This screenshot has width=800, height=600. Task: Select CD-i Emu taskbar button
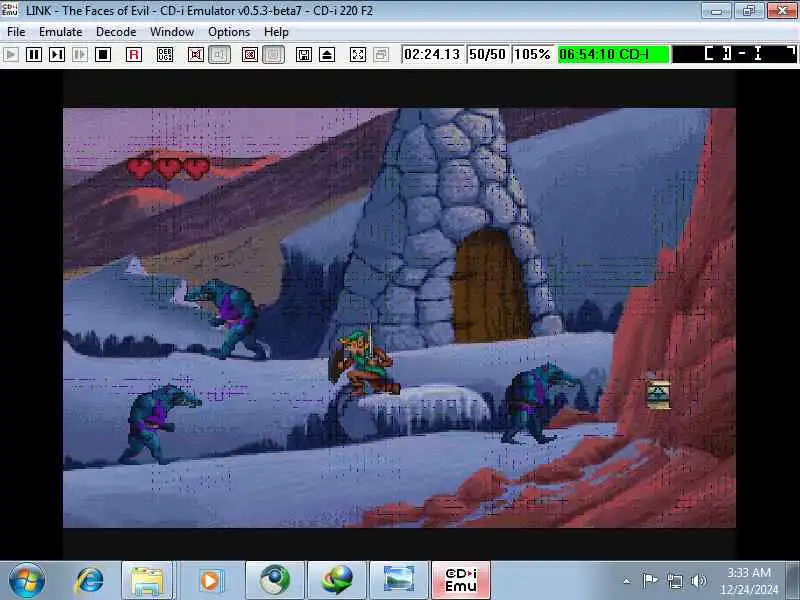click(461, 581)
